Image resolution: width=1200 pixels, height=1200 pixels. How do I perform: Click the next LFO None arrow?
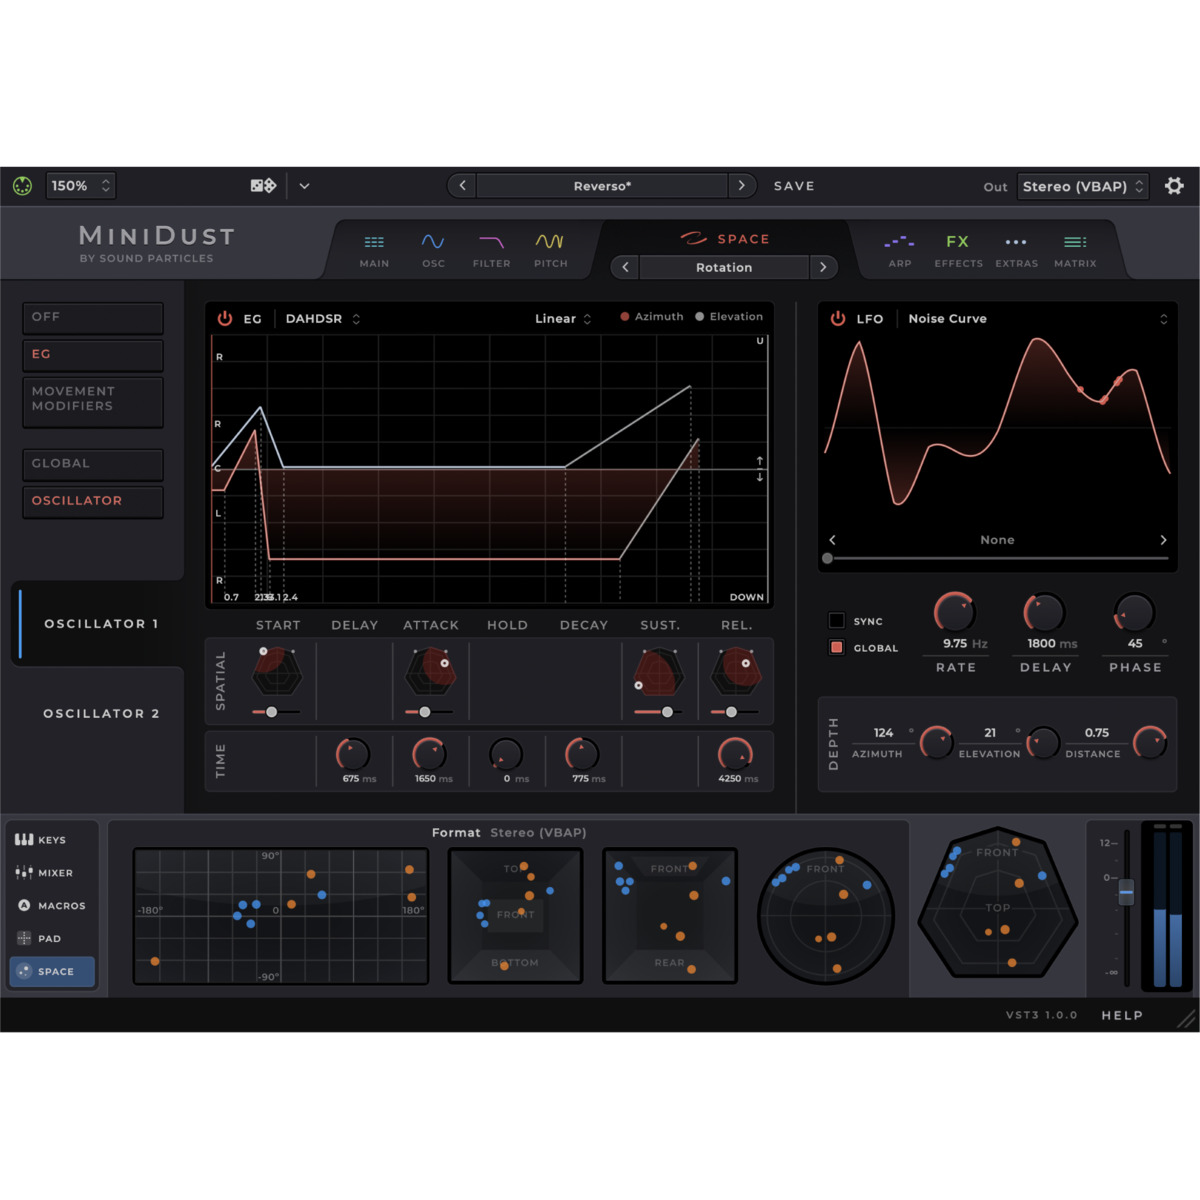click(1163, 540)
